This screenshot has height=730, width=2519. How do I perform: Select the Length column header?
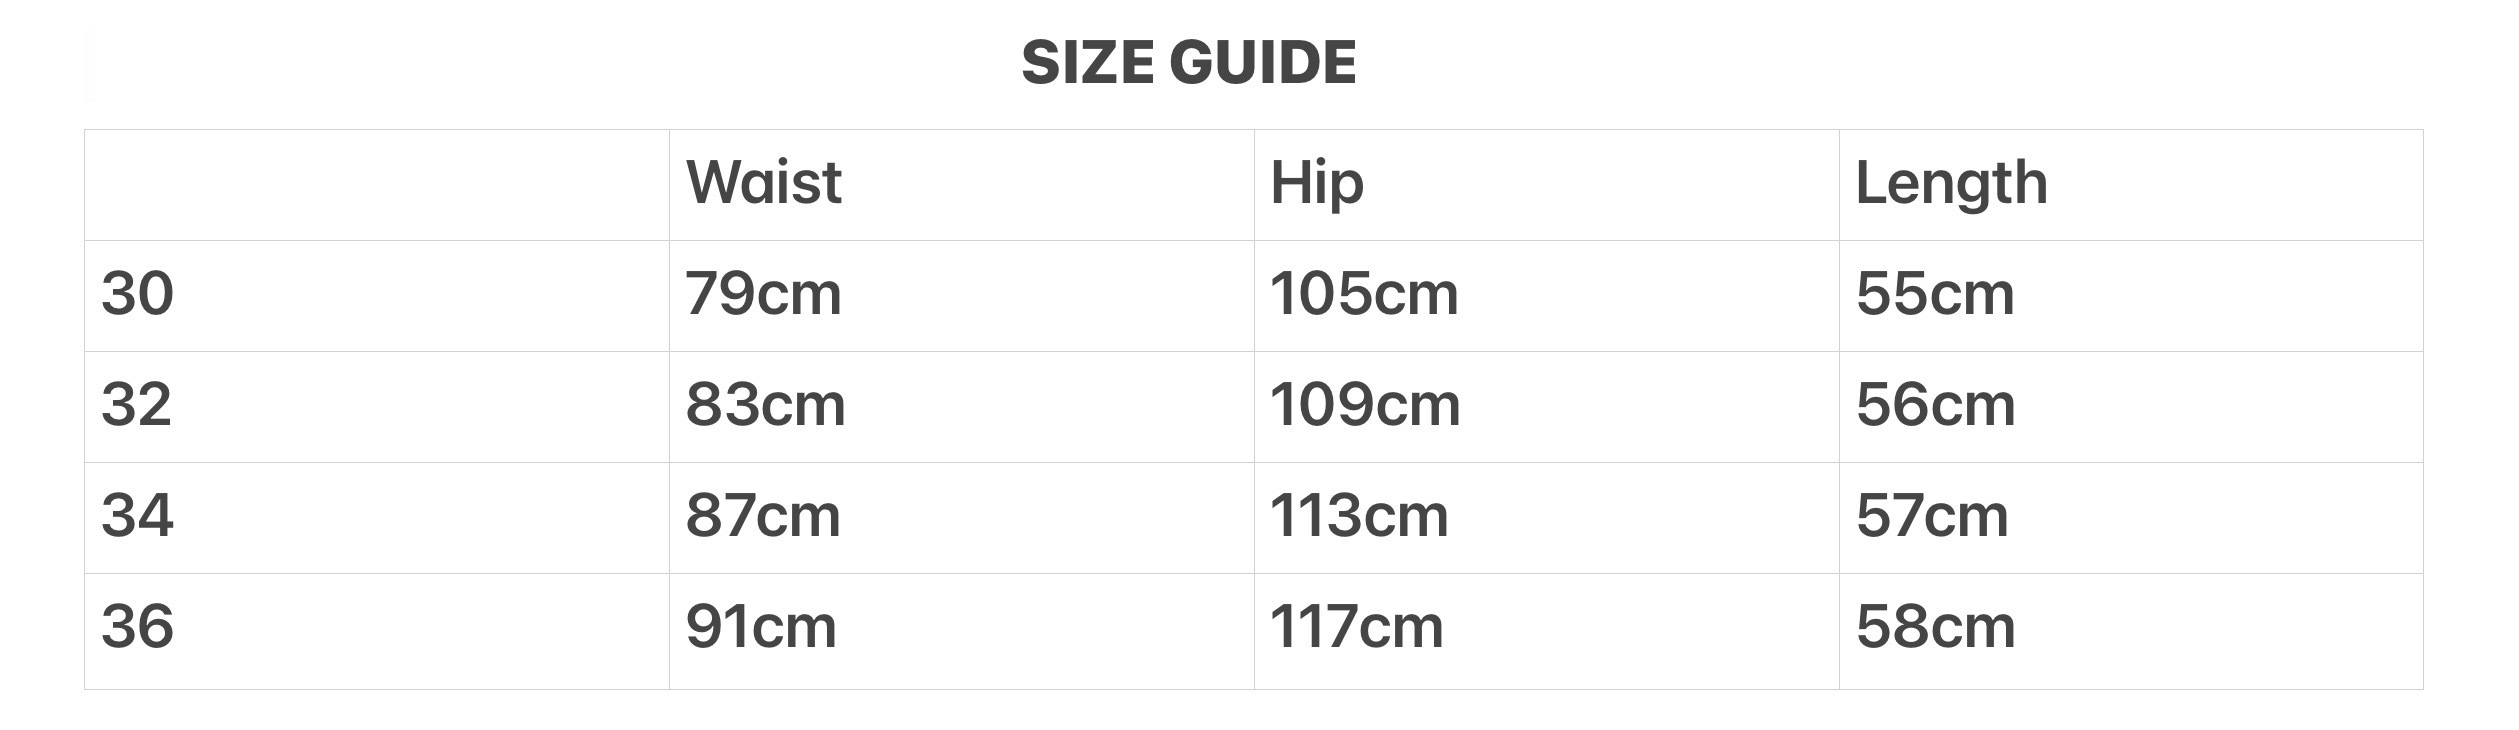tap(1951, 183)
